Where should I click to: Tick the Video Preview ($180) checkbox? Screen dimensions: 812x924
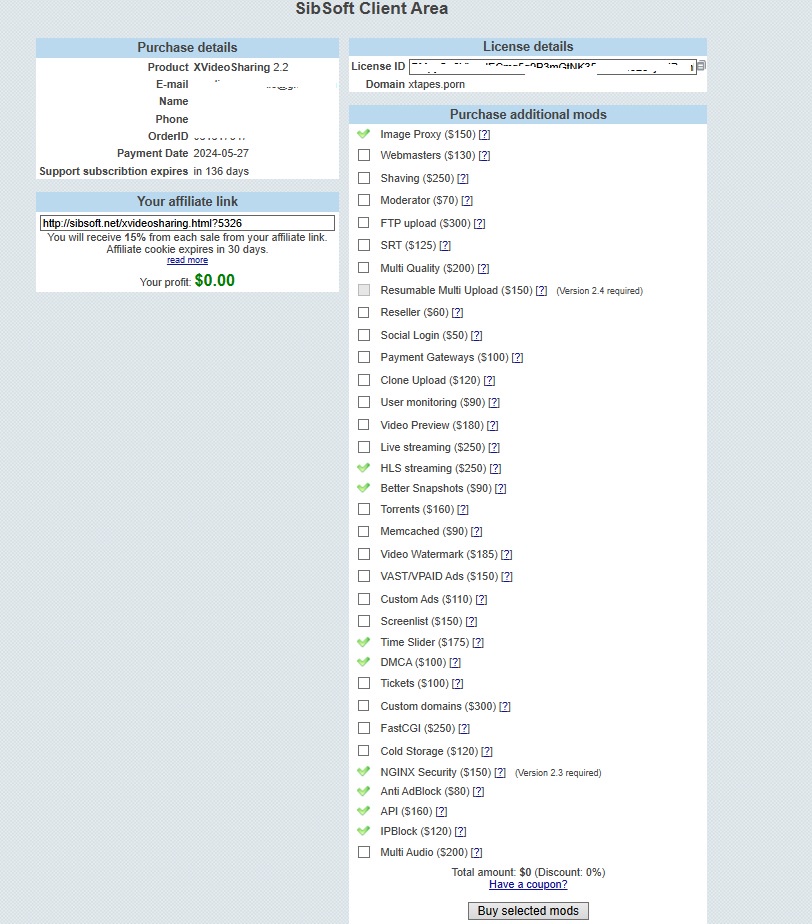[x=364, y=425]
